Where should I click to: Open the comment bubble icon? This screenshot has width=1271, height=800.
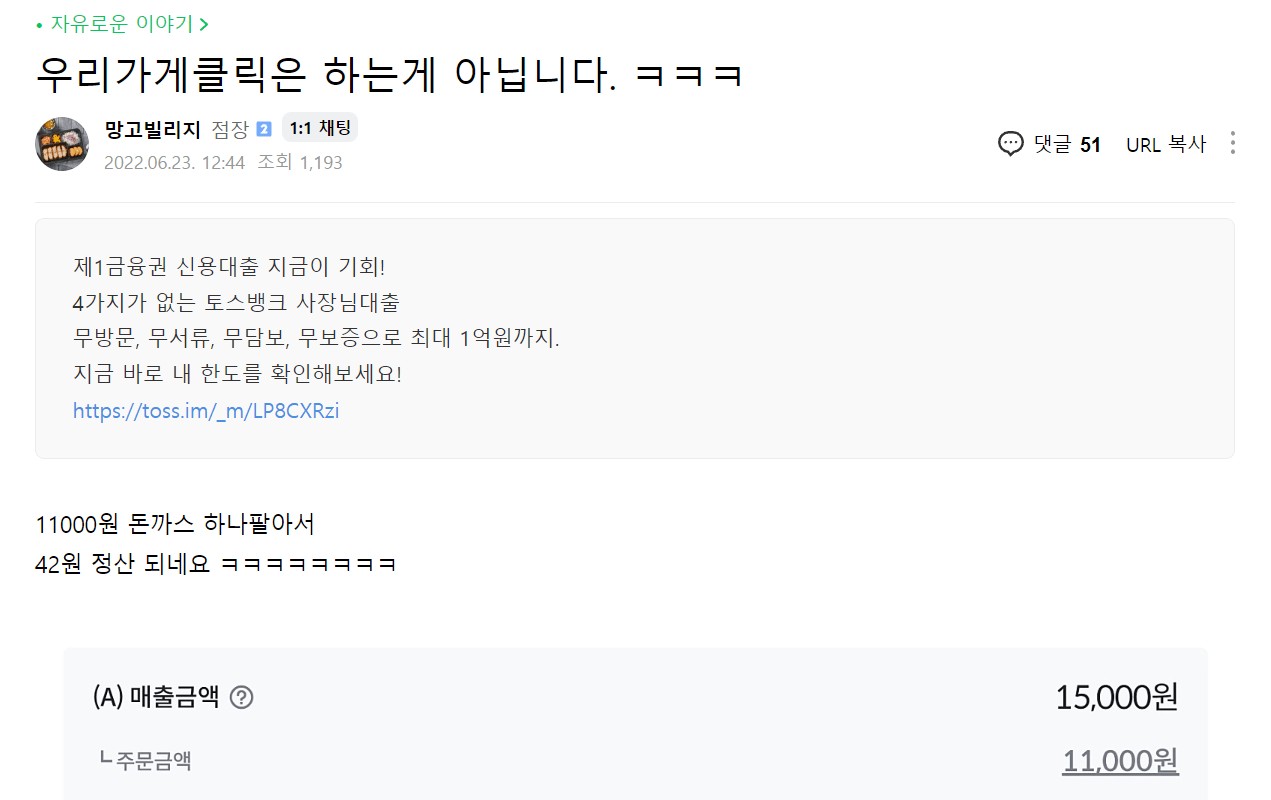[x=1011, y=144]
